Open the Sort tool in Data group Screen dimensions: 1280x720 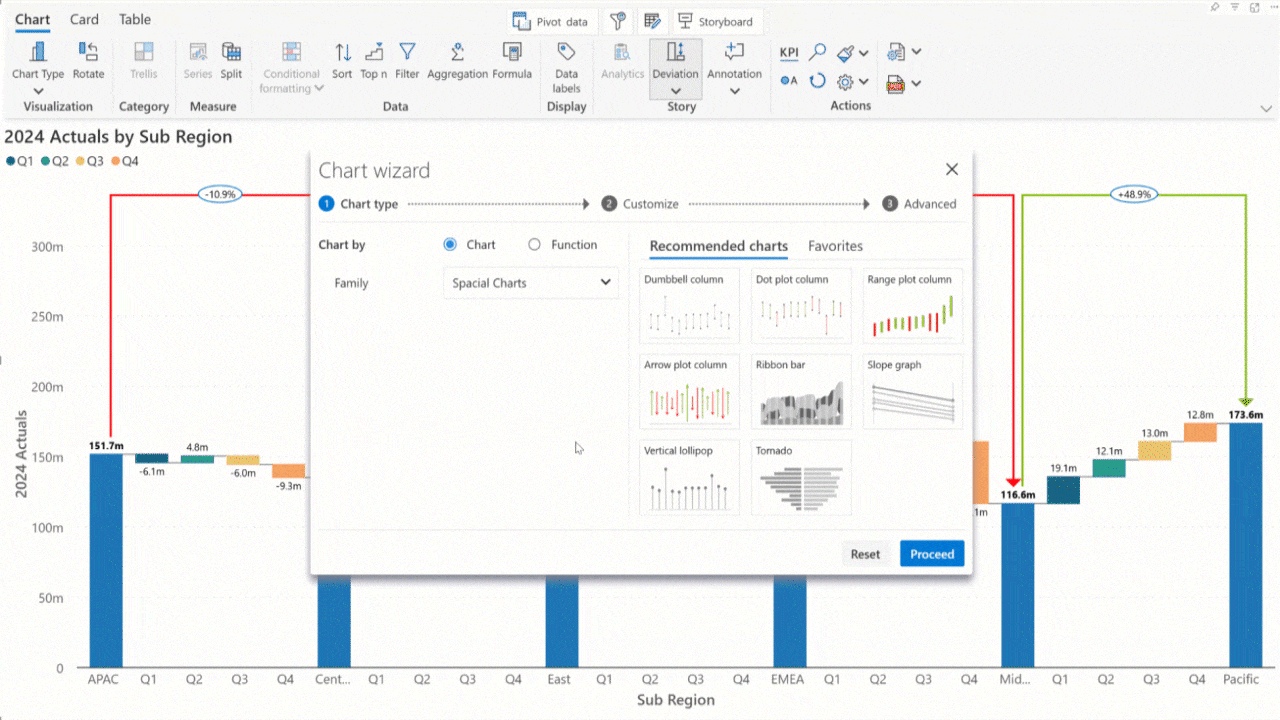tap(342, 53)
